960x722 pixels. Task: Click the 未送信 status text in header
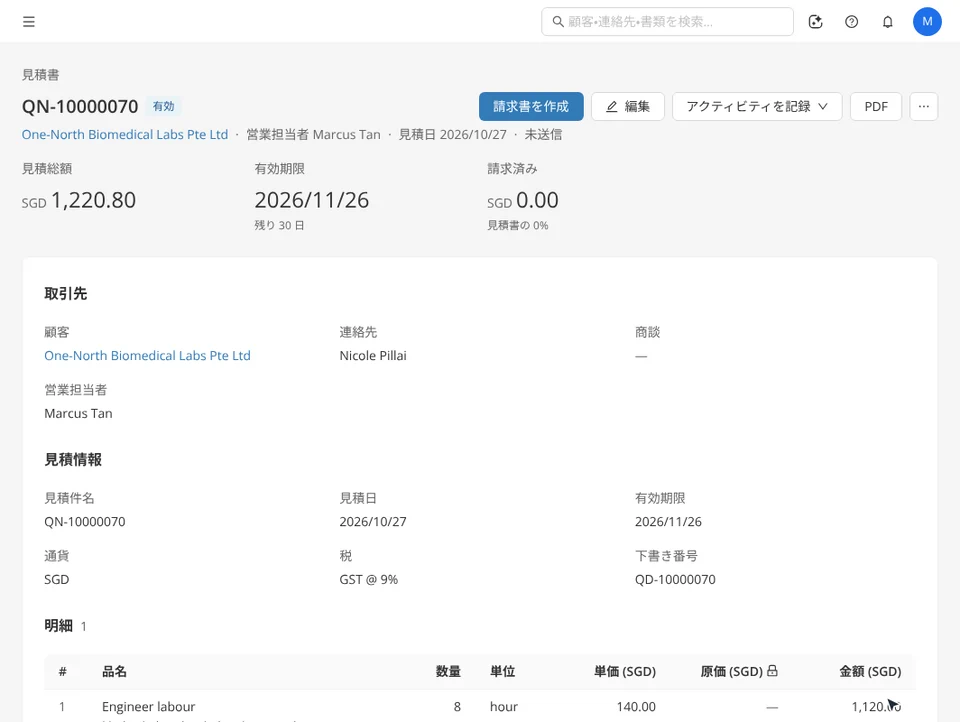(x=543, y=135)
